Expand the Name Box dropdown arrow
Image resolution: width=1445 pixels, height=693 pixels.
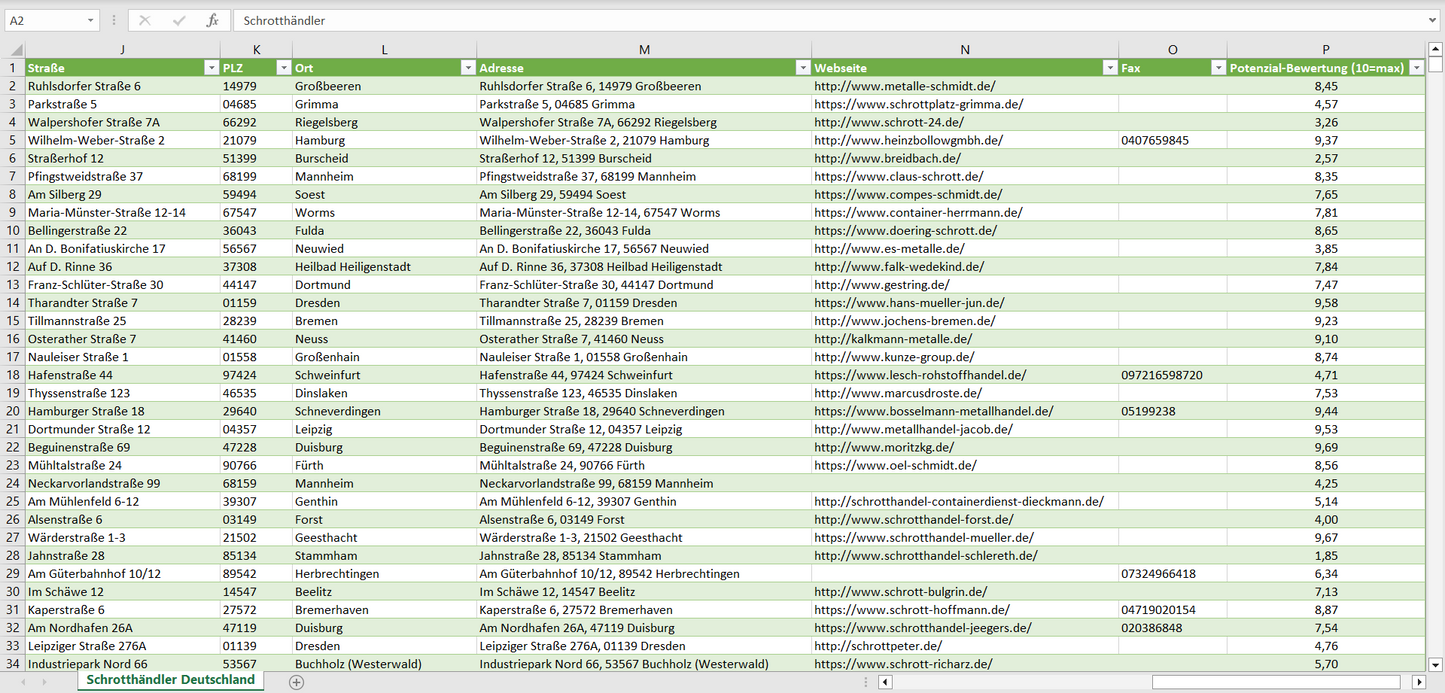click(90, 20)
